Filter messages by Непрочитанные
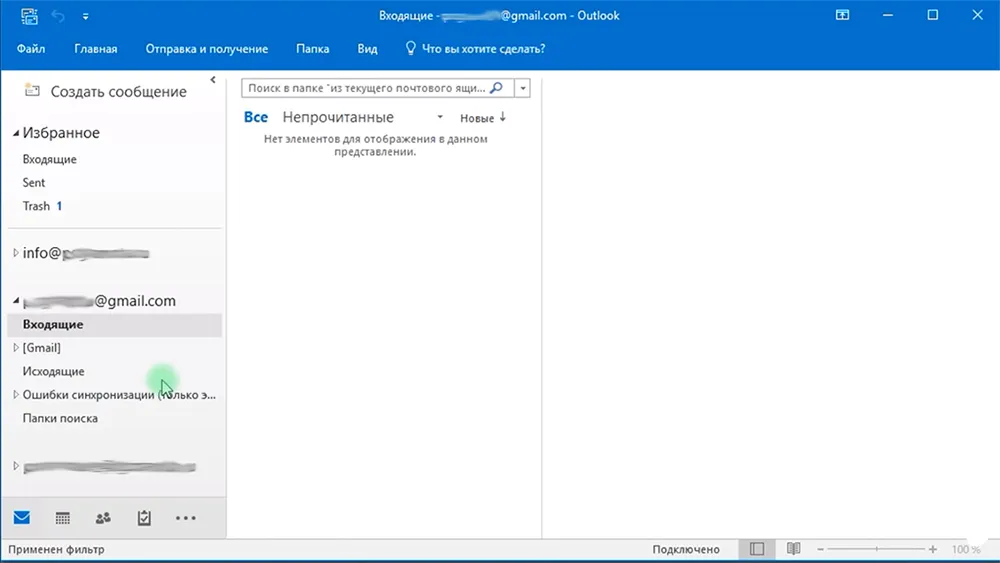Screen dimensions: 1000x563 338,117
